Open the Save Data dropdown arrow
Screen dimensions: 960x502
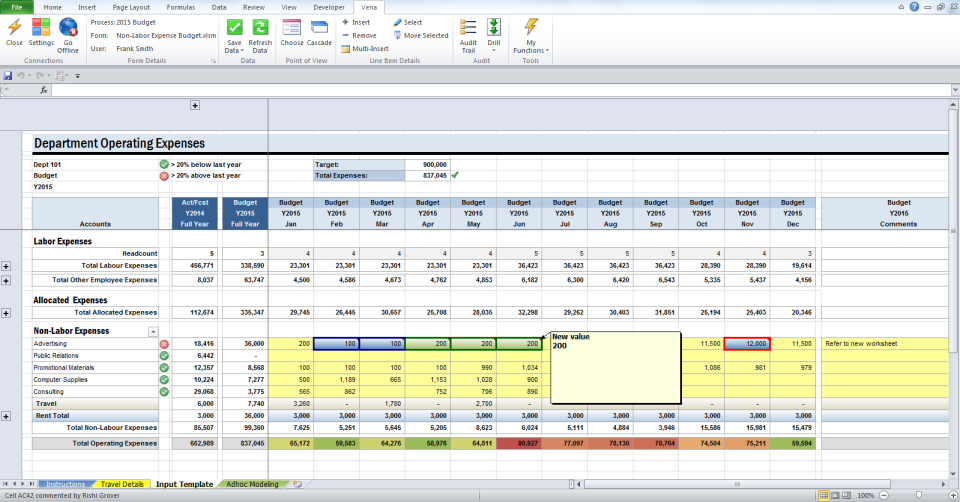(x=242, y=51)
